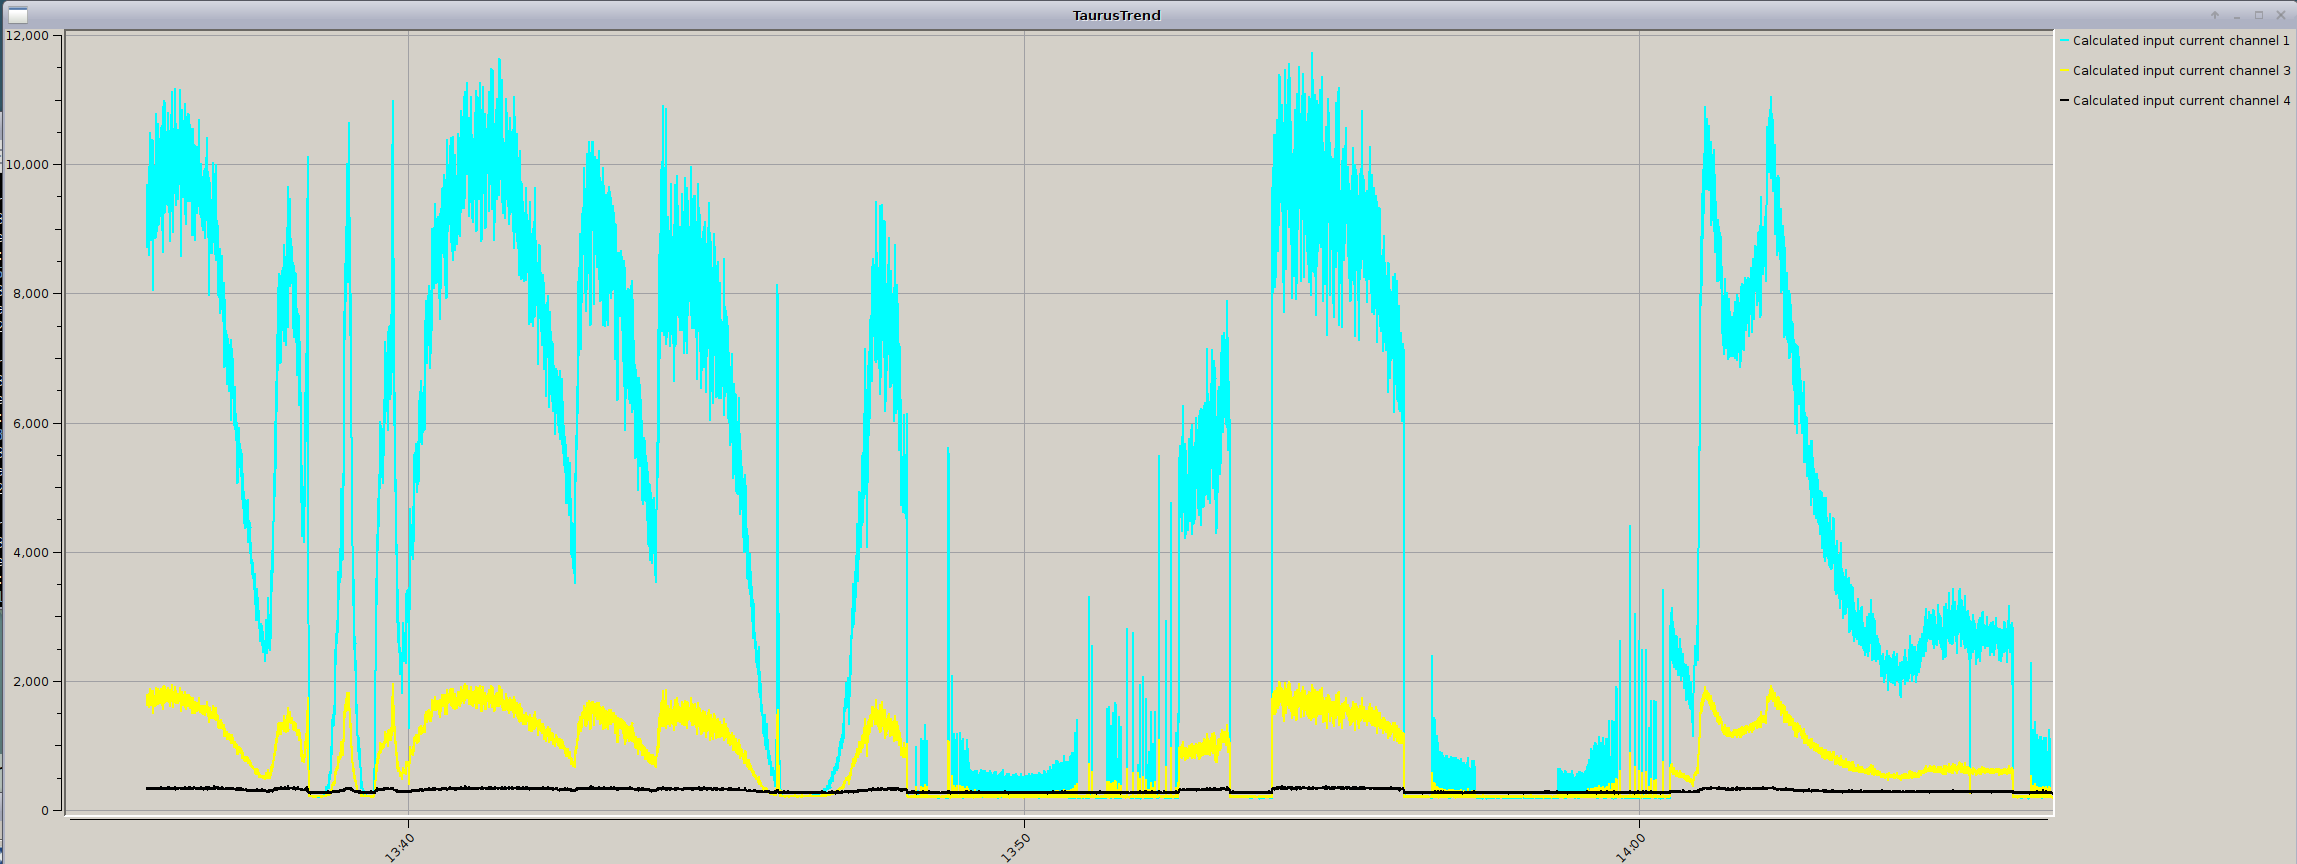Toggle the channel 1 legend entry

point(2181,41)
